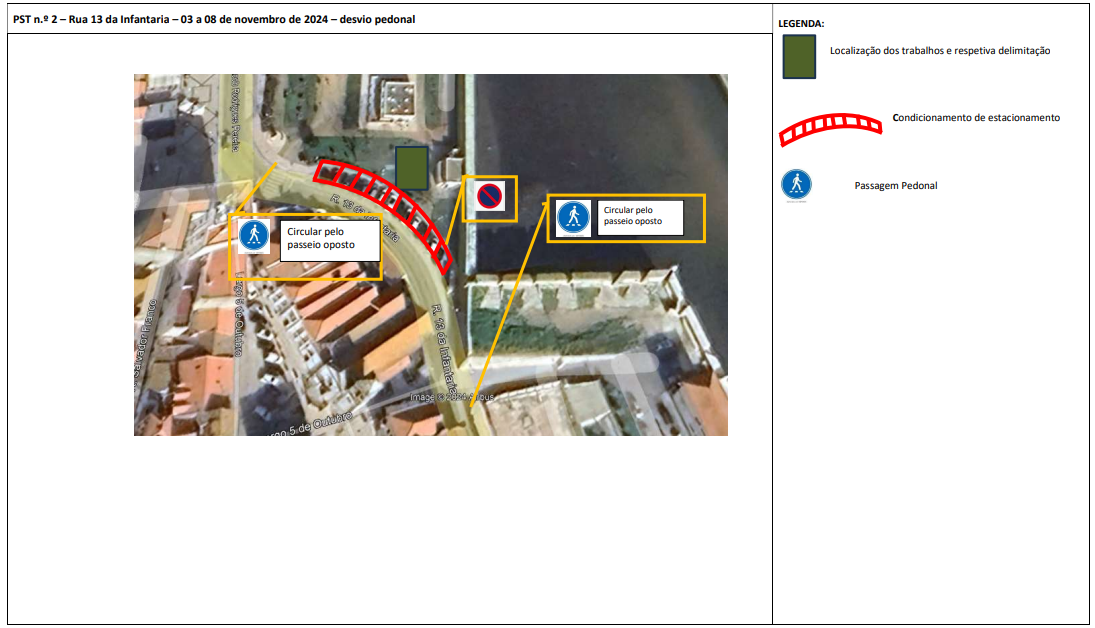Click the green work-area rectangle on the map
This screenshot has height=628, width=1095.
coord(411,168)
